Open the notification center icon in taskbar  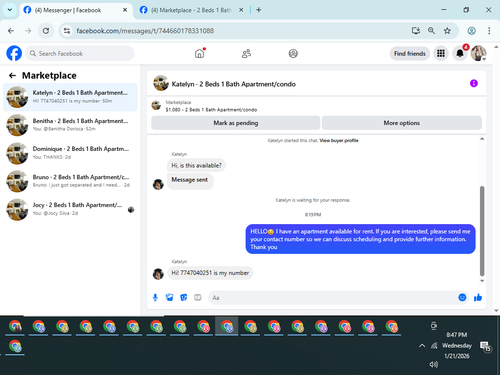point(486,346)
